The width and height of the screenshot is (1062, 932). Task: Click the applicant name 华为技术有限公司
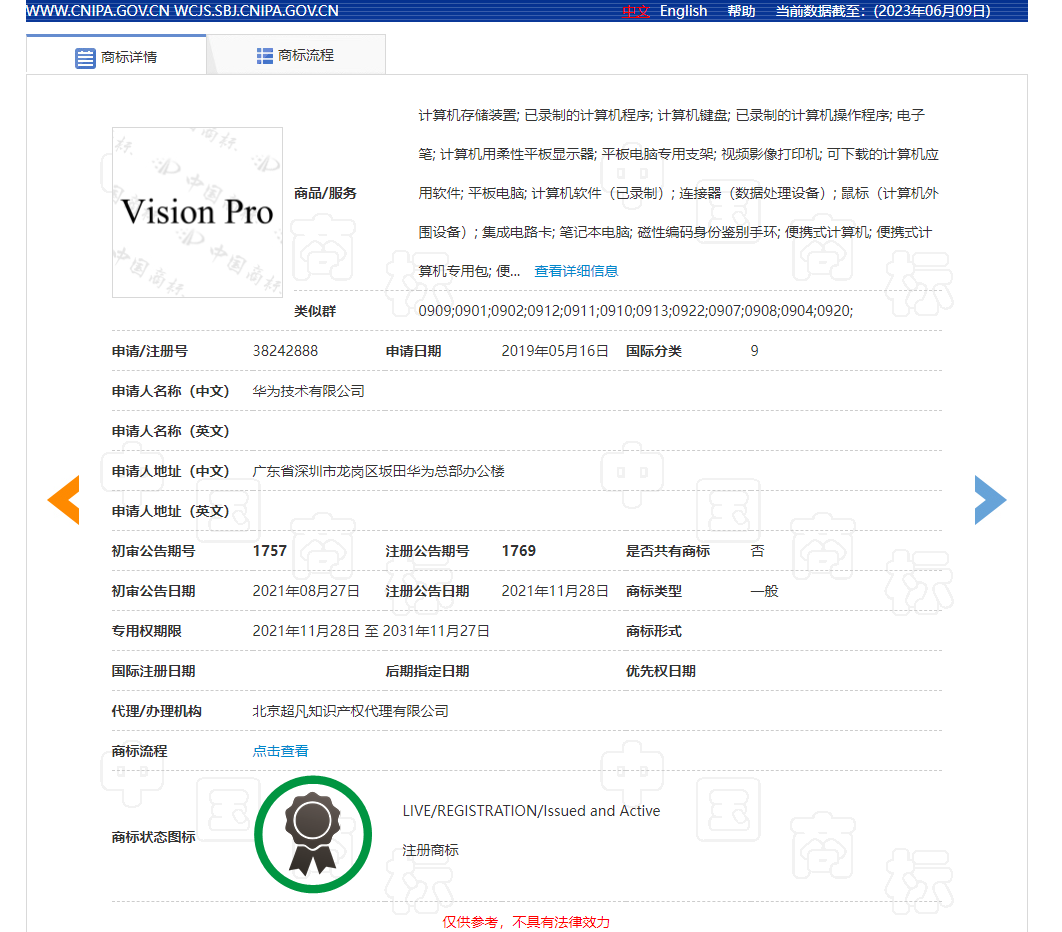[310, 390]
